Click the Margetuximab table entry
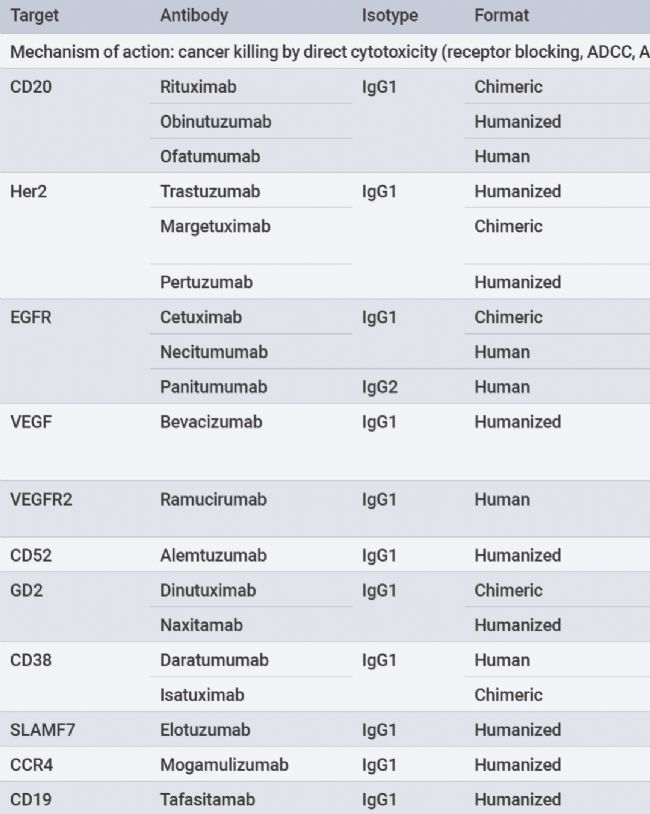The height and width of the screenshot is (814, 650). pyautogui.click(x=215, y=227)
